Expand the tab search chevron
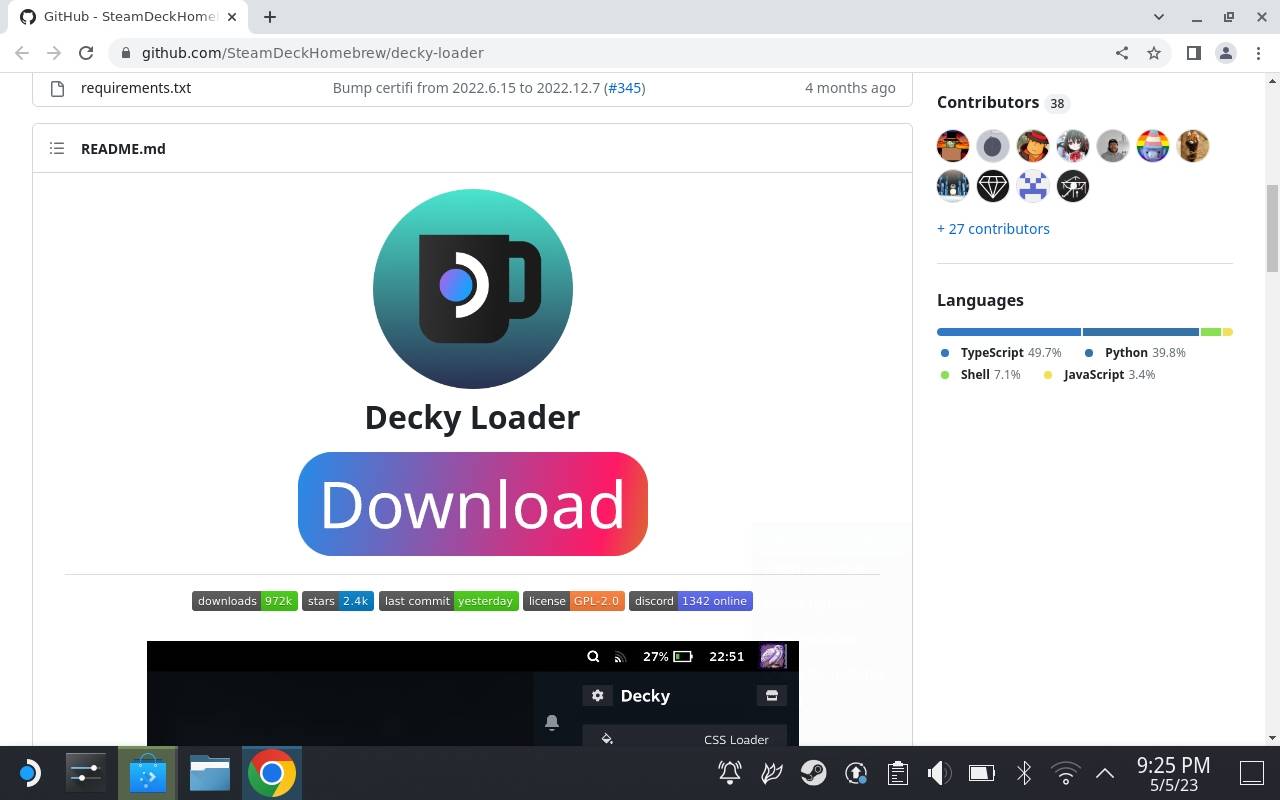Viewport: 1280px width, 800px height. point(1159,17)
